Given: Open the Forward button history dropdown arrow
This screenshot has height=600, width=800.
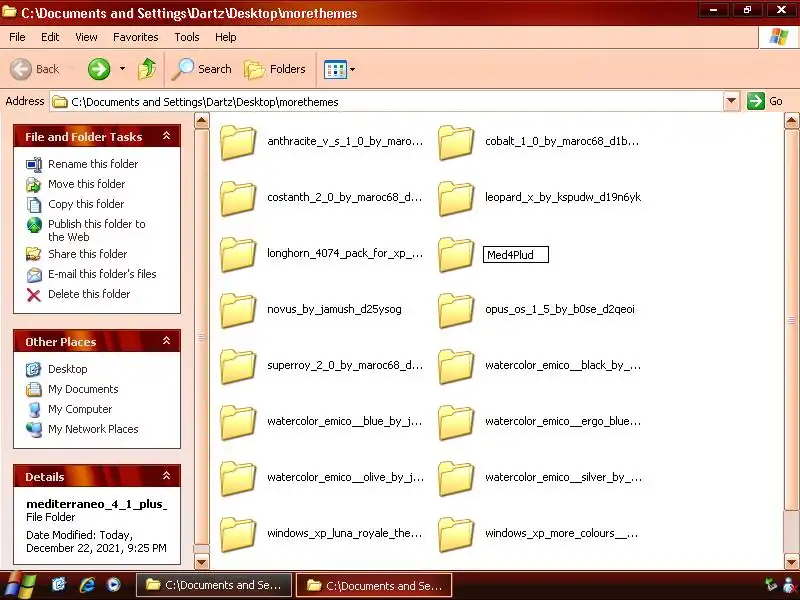Looking at the screenshot, I should coord(122,69).
